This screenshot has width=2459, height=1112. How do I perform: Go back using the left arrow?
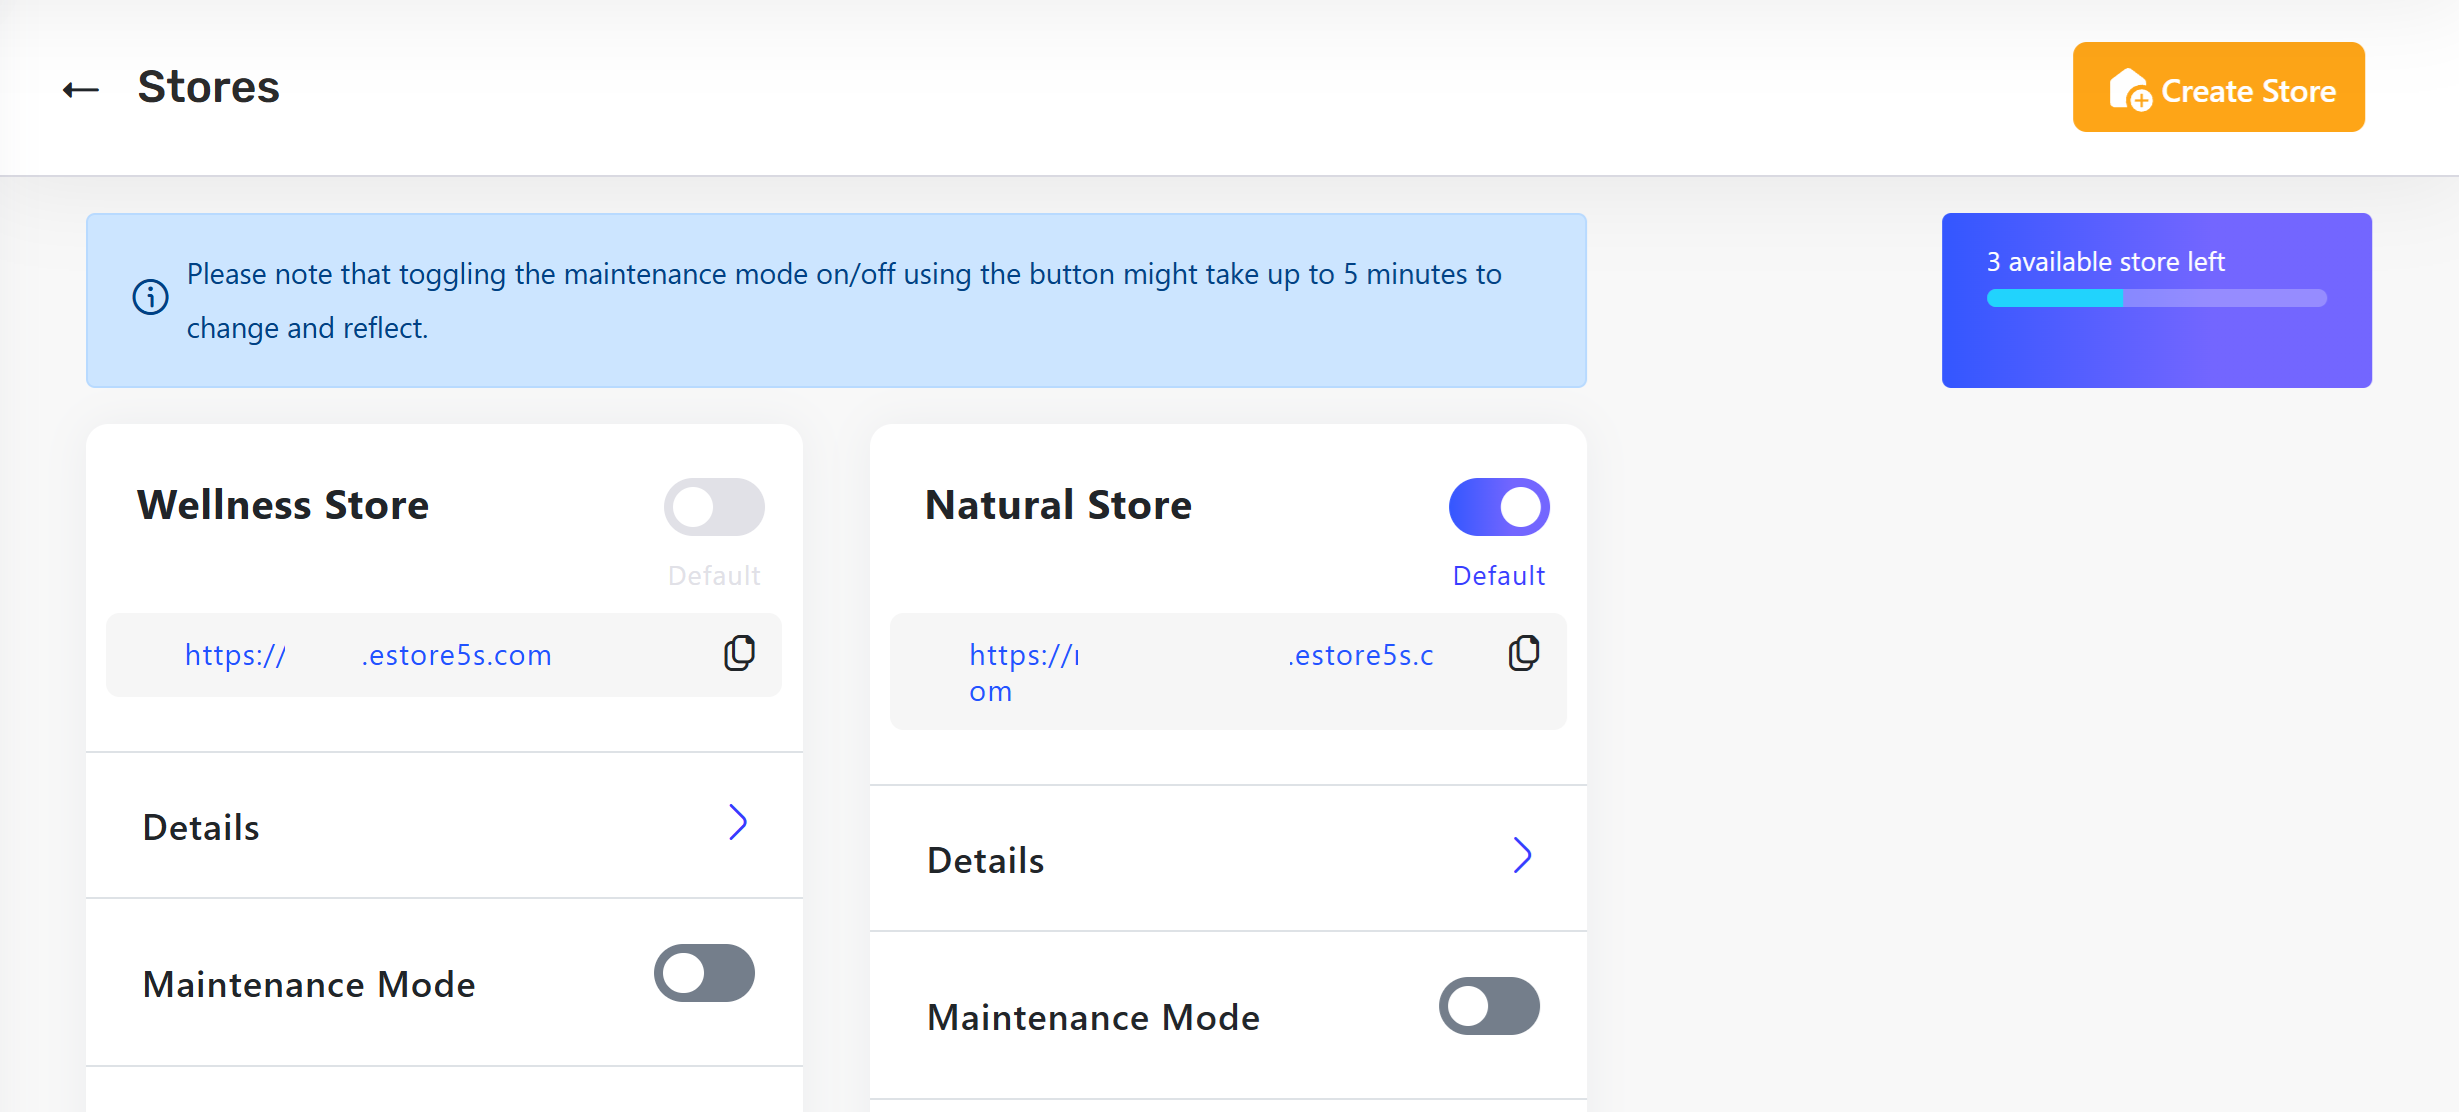(x=81, y=89)
